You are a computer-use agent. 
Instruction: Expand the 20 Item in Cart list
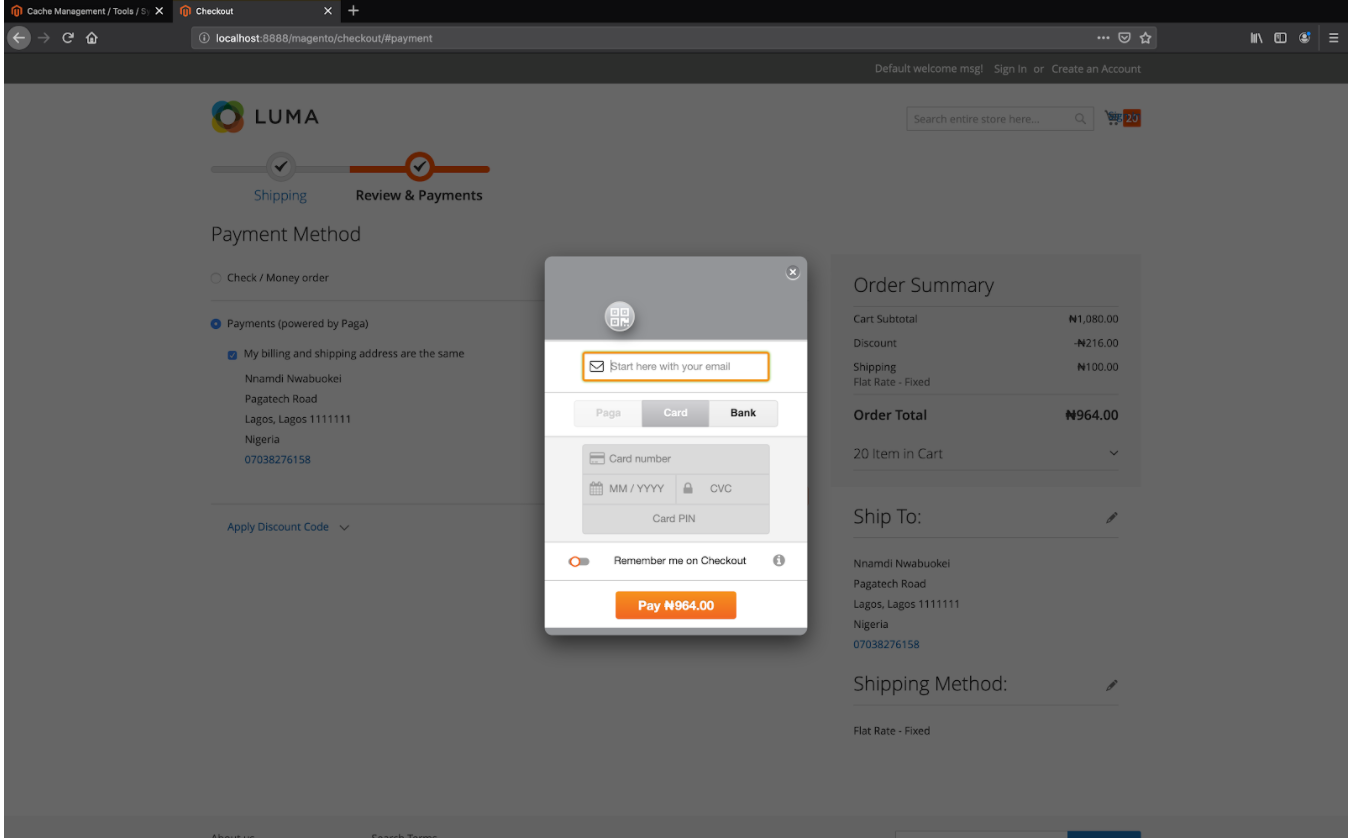pyautogui.click(x=985, y=453)
